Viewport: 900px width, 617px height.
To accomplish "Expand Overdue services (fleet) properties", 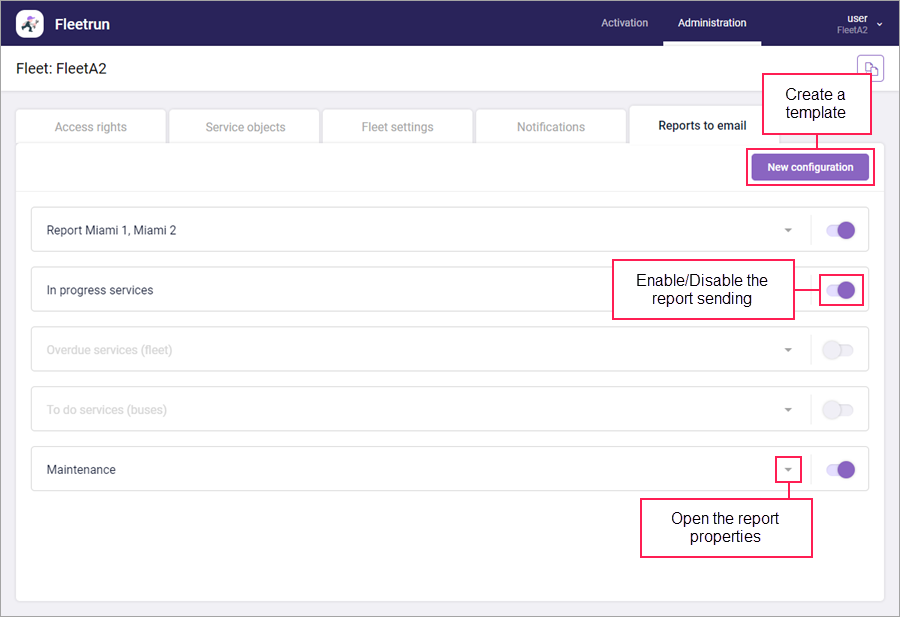I will click(x=788, y=350).
